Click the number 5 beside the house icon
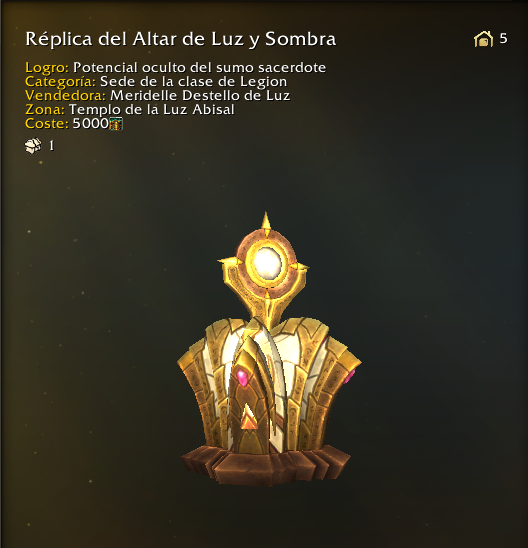The height and width of the screenshot is (548, 528). pos(503,38)
